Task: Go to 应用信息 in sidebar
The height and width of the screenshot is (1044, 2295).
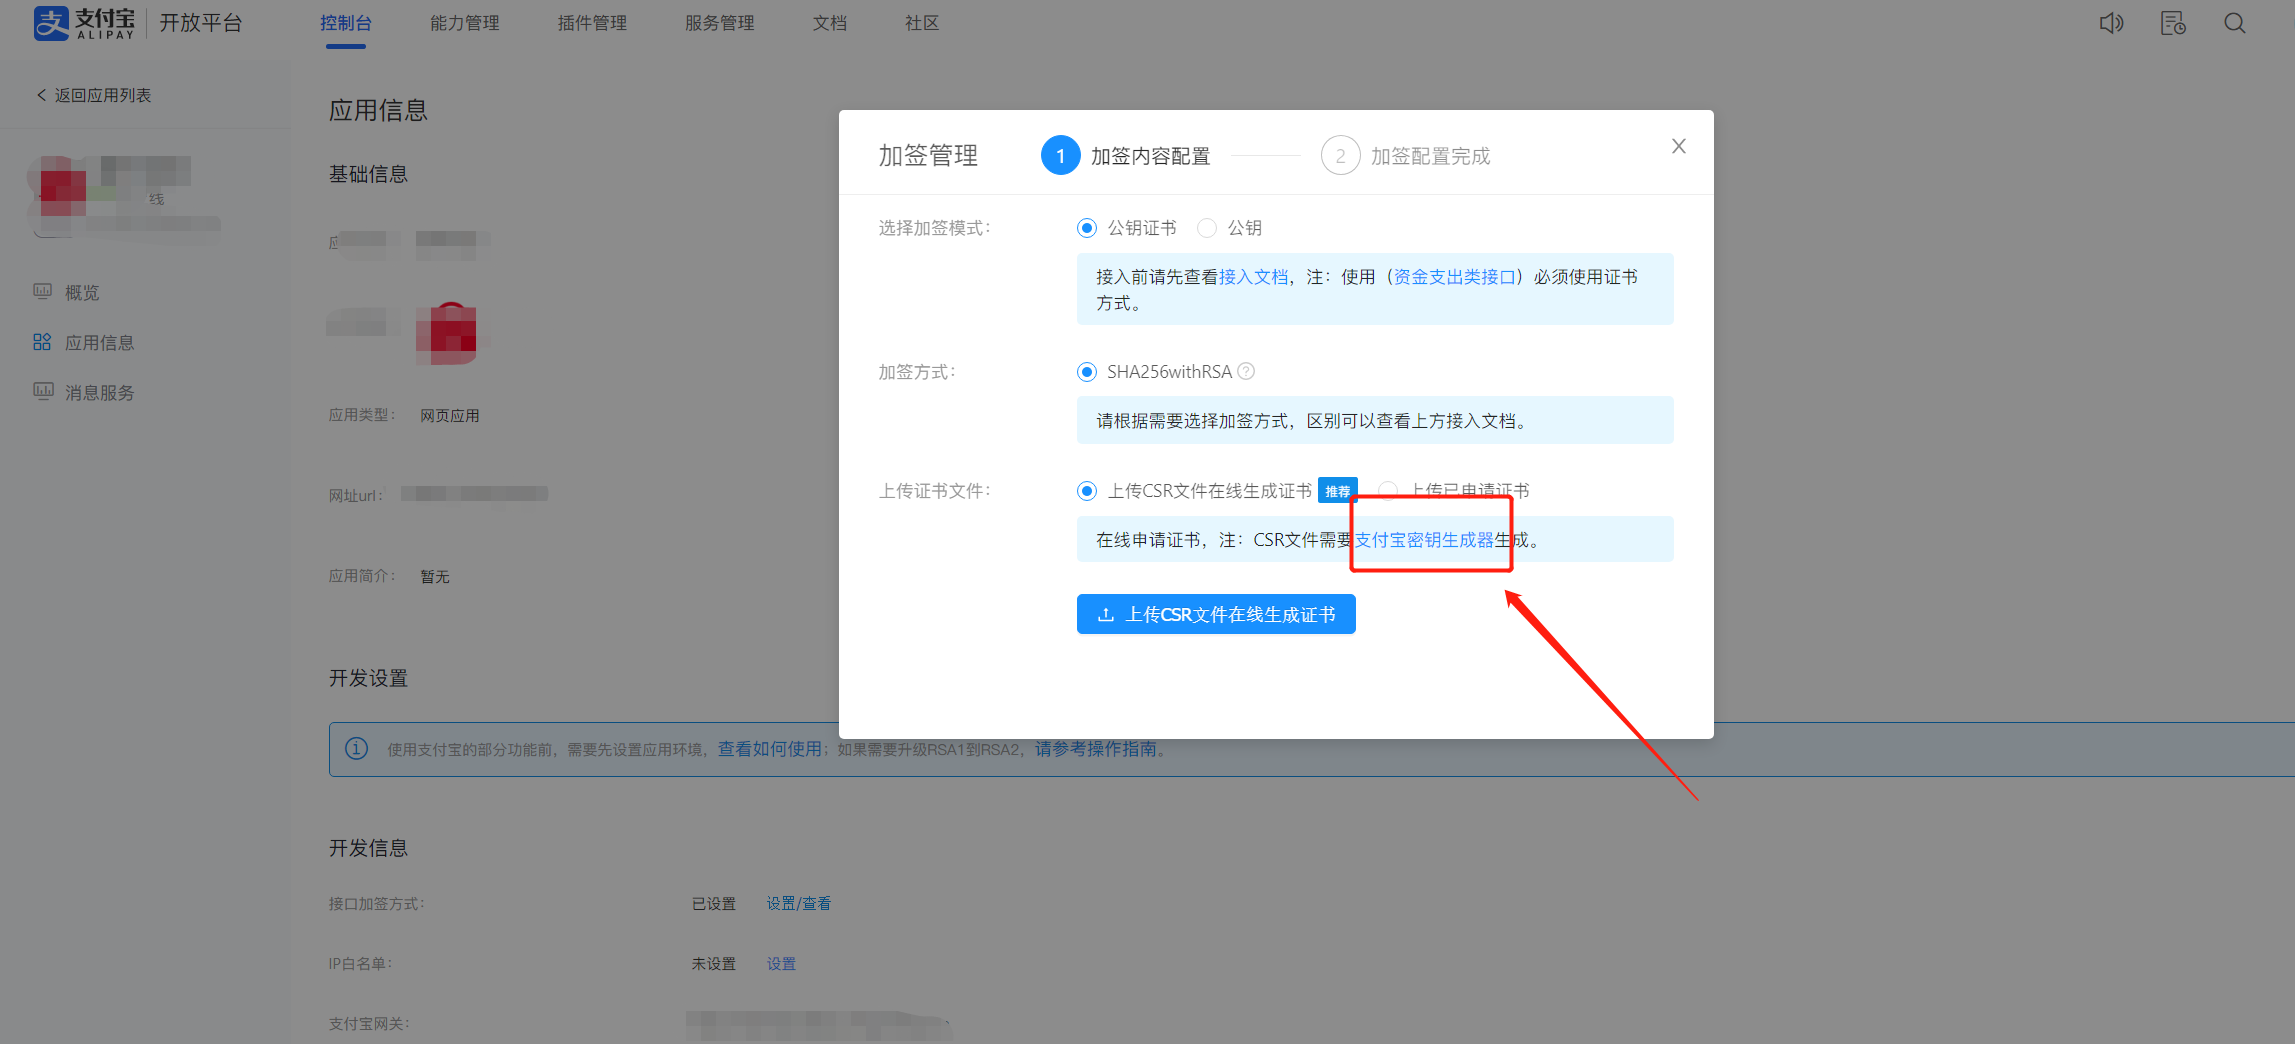Action: pyautogui.click(x=99, y=343)
